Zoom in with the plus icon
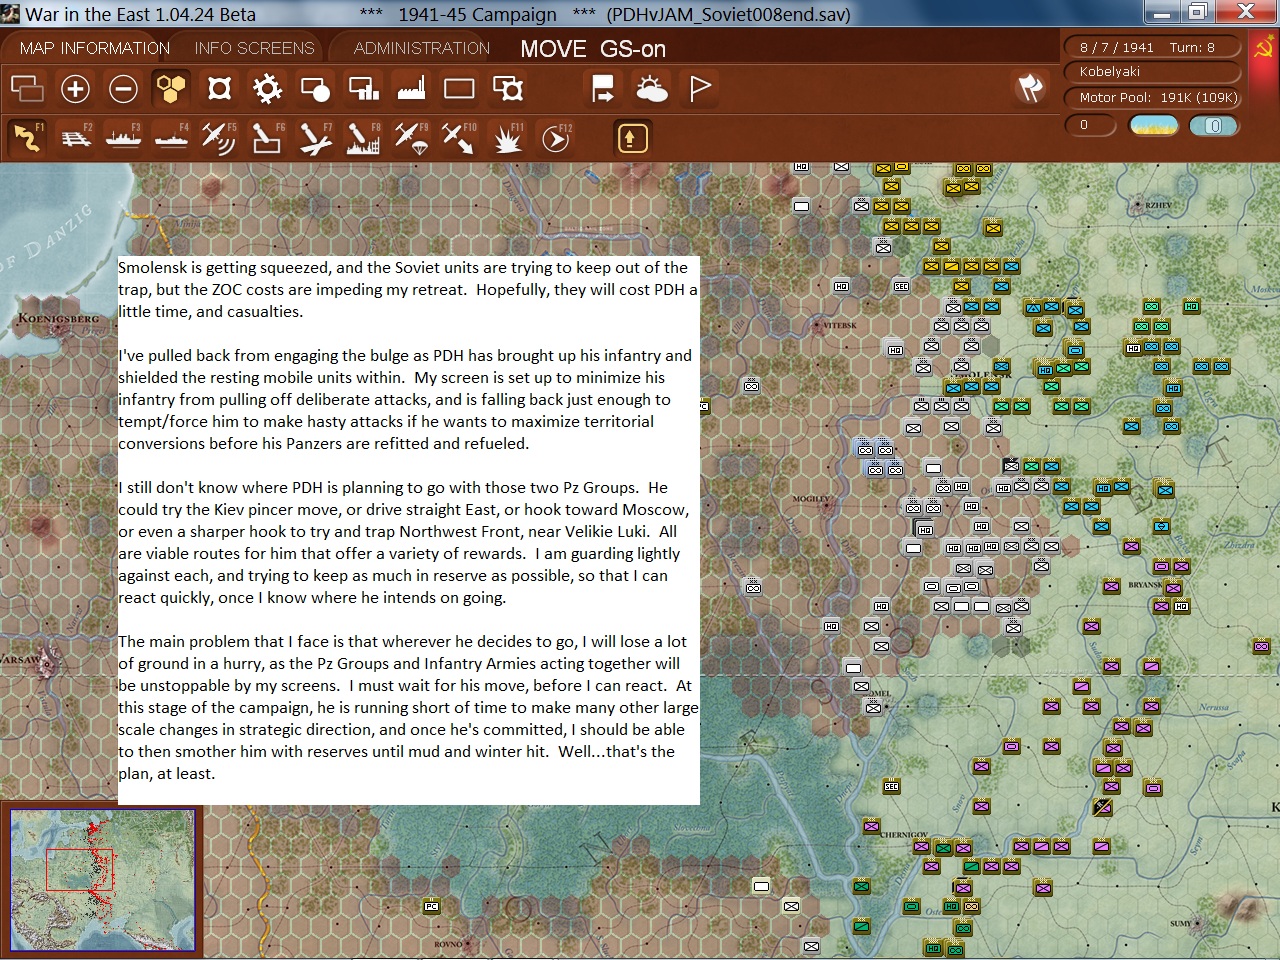Screen dimensions: 1280x960 pos(75,89)
